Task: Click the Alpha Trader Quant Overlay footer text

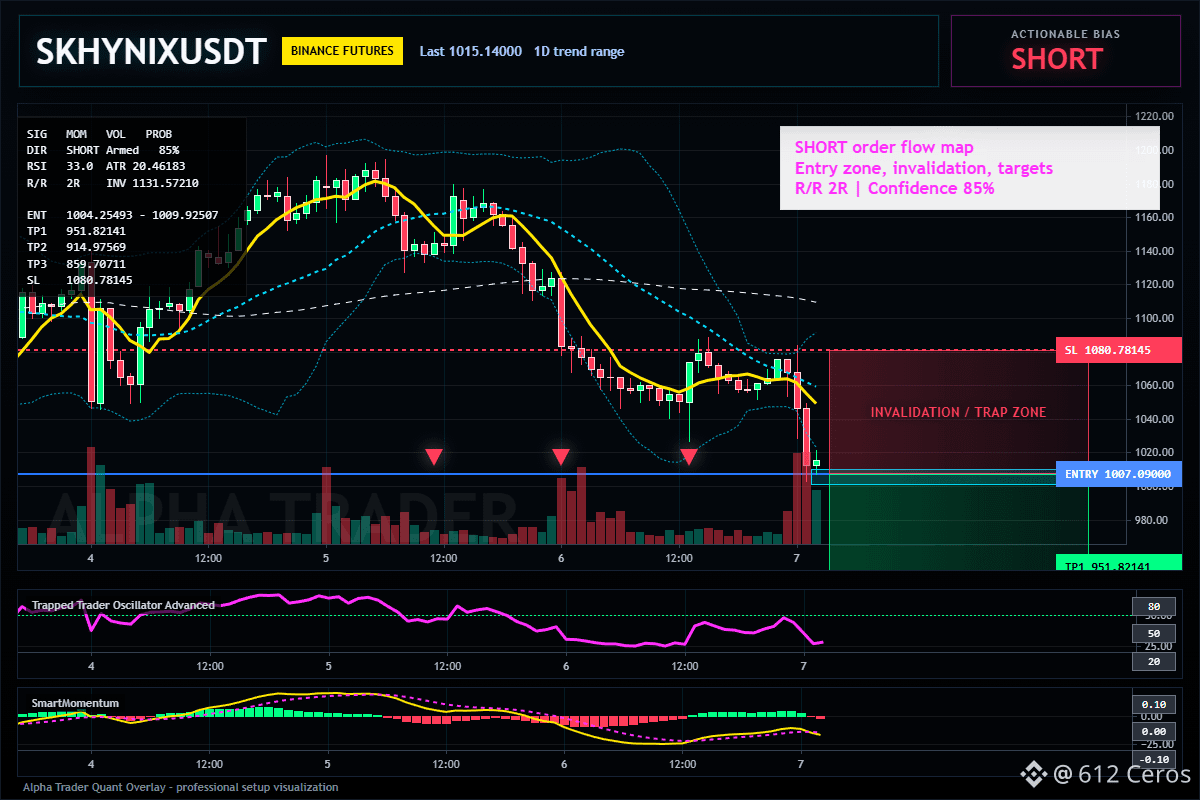Action: click(x=181, y=787)
